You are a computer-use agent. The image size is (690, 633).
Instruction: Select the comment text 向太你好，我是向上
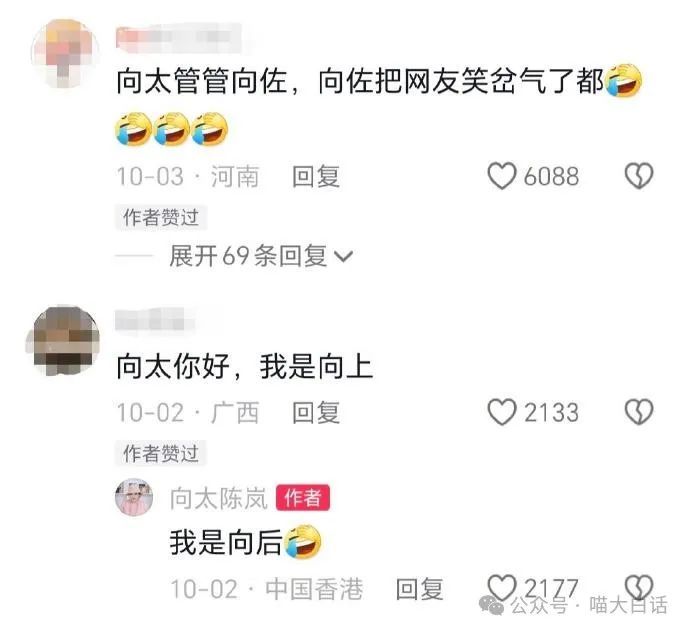point(245,367)
